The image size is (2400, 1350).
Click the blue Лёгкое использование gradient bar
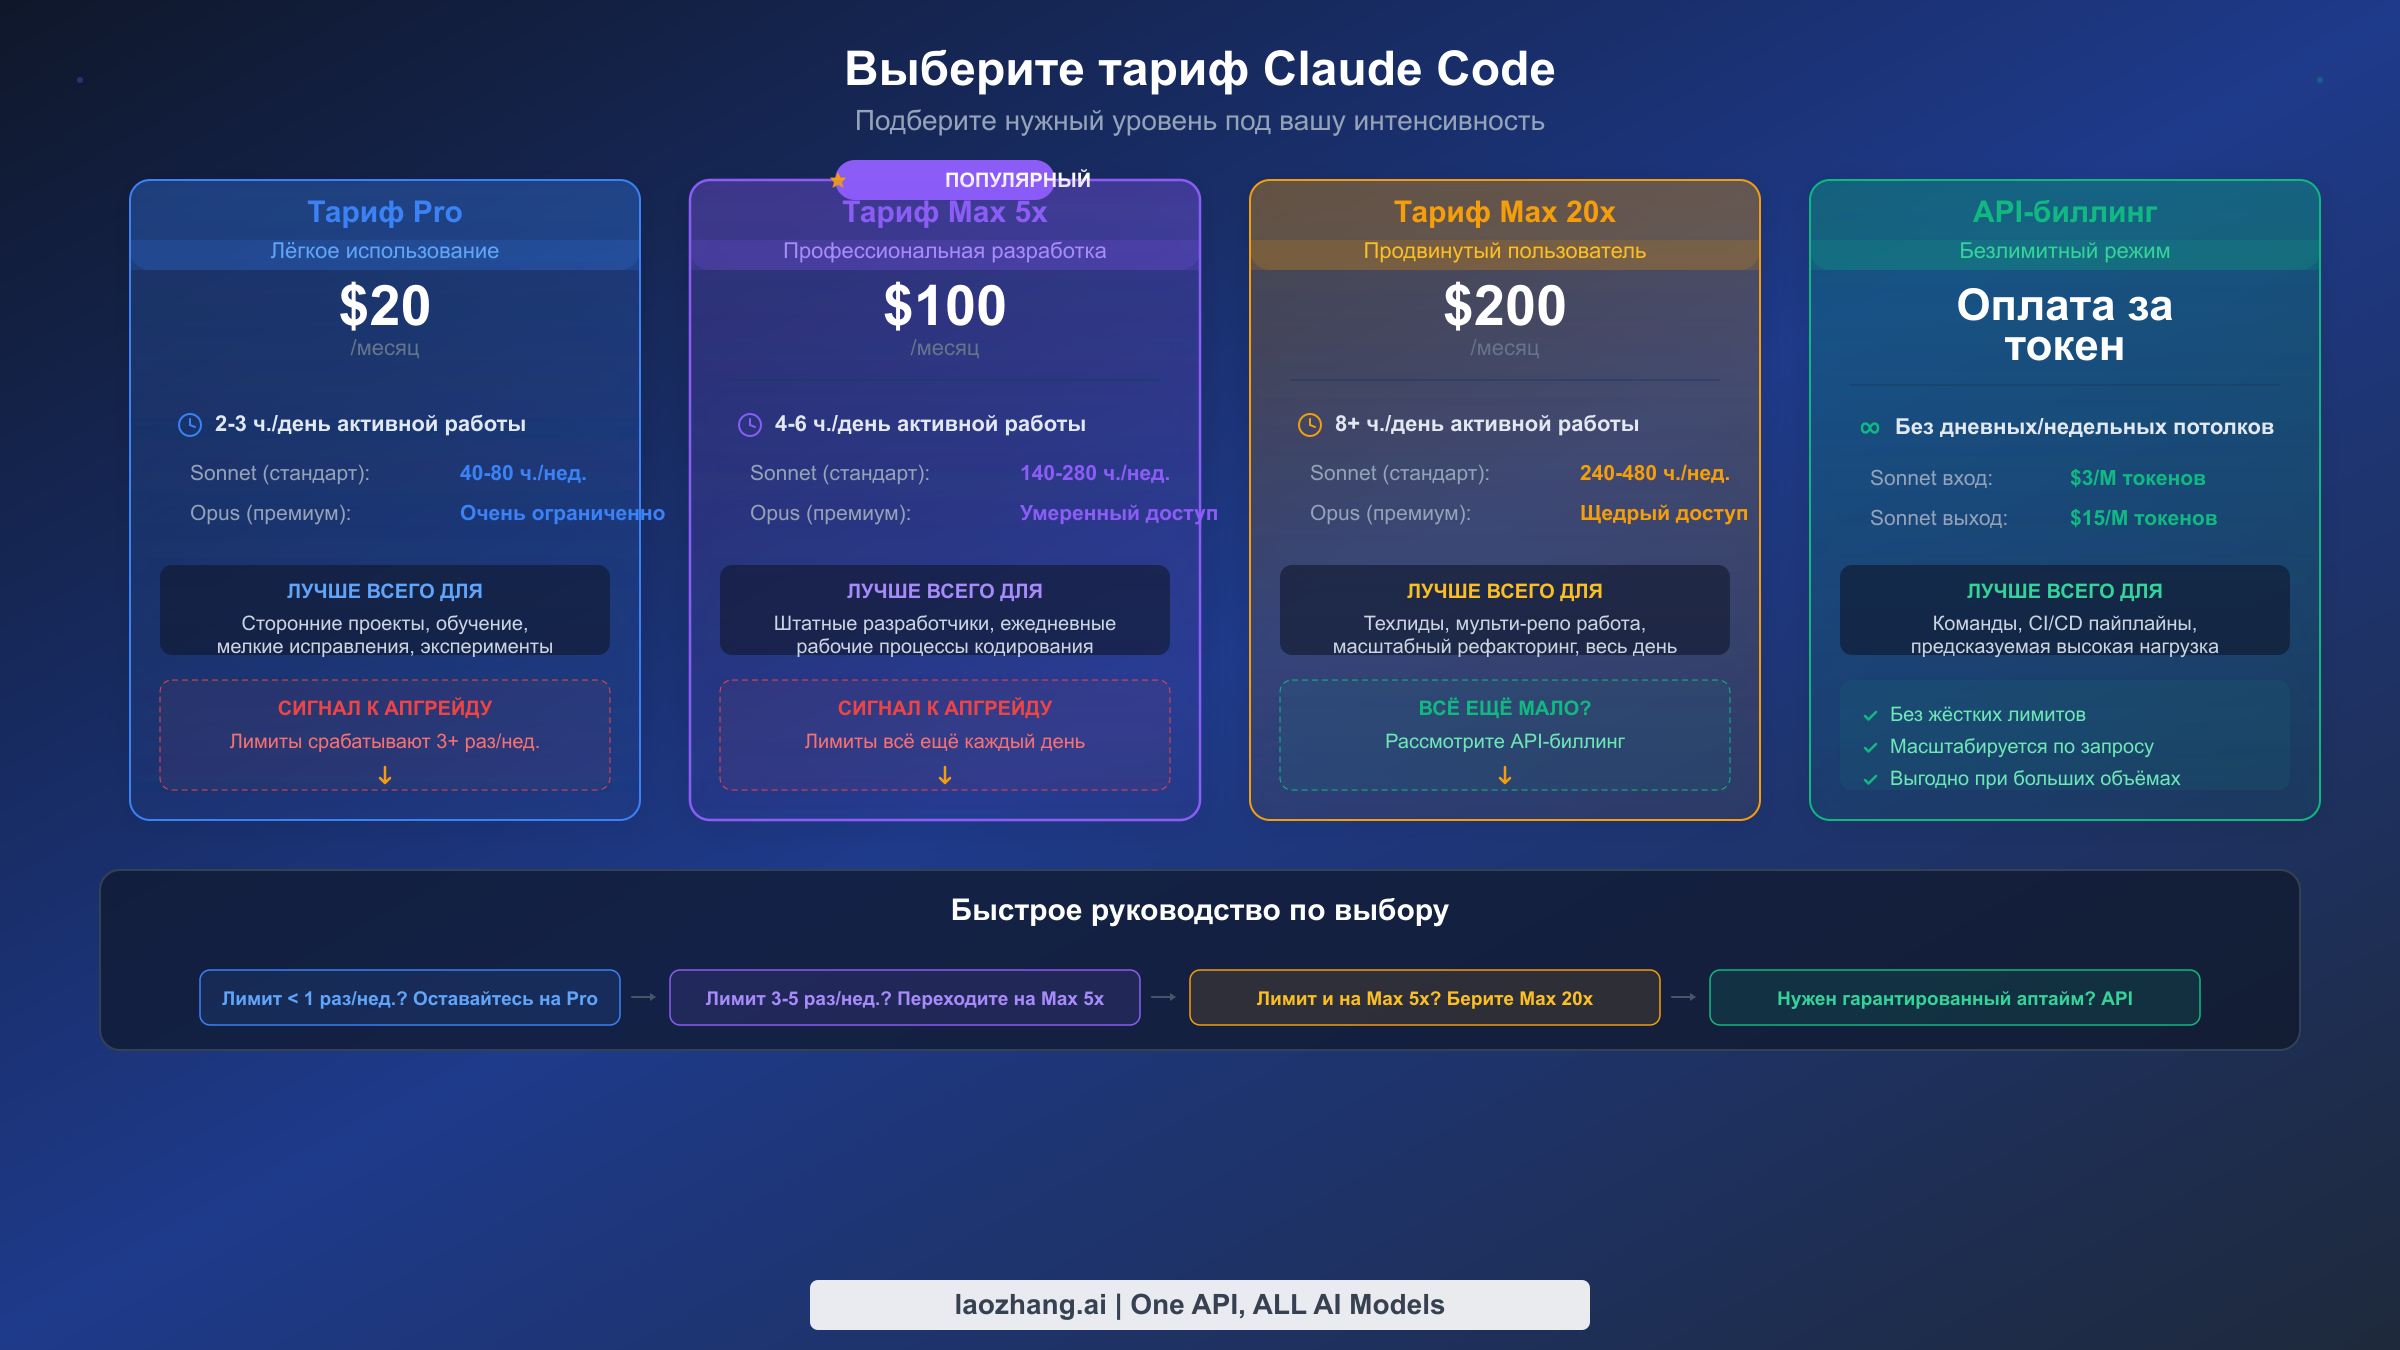[x=384, y=252]
